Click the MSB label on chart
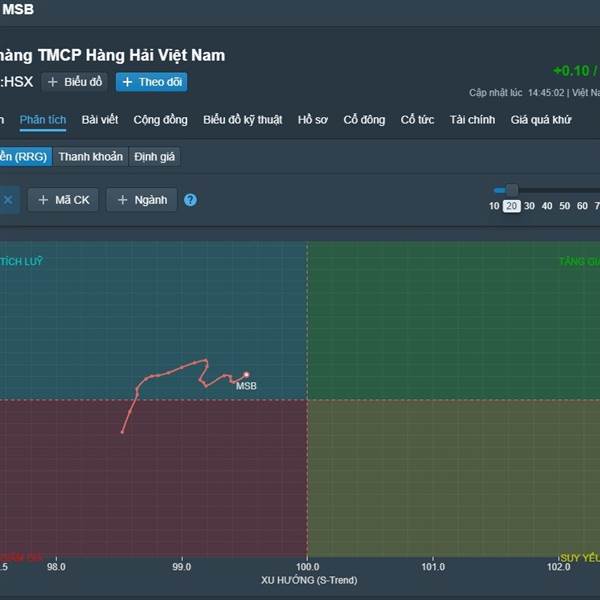Image resolution: width=600 pixels, height=600 pixels. [246, 386]
